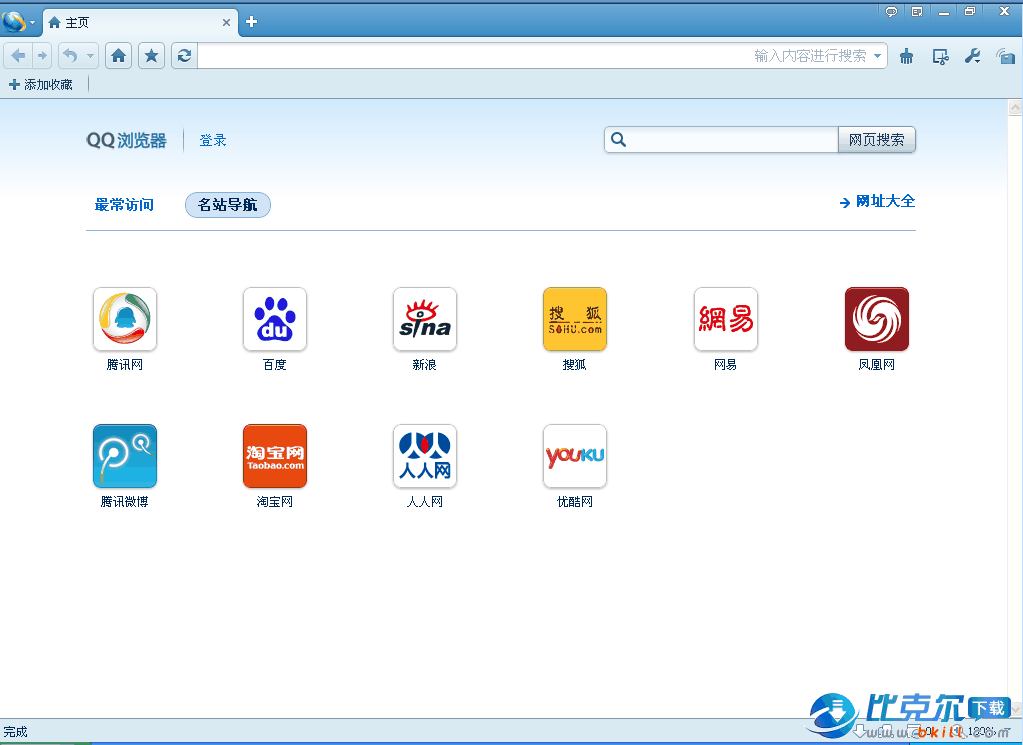Click the rightmost toolbar window icon
The height and width of the screenshot is (745, 1023).
click(x=1005, y=57)
